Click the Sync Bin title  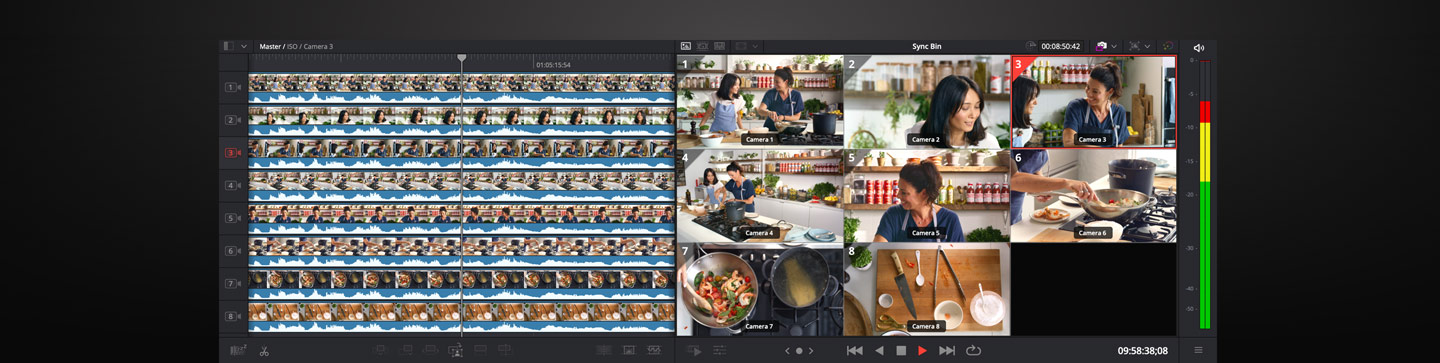click(x=927, y=46)
